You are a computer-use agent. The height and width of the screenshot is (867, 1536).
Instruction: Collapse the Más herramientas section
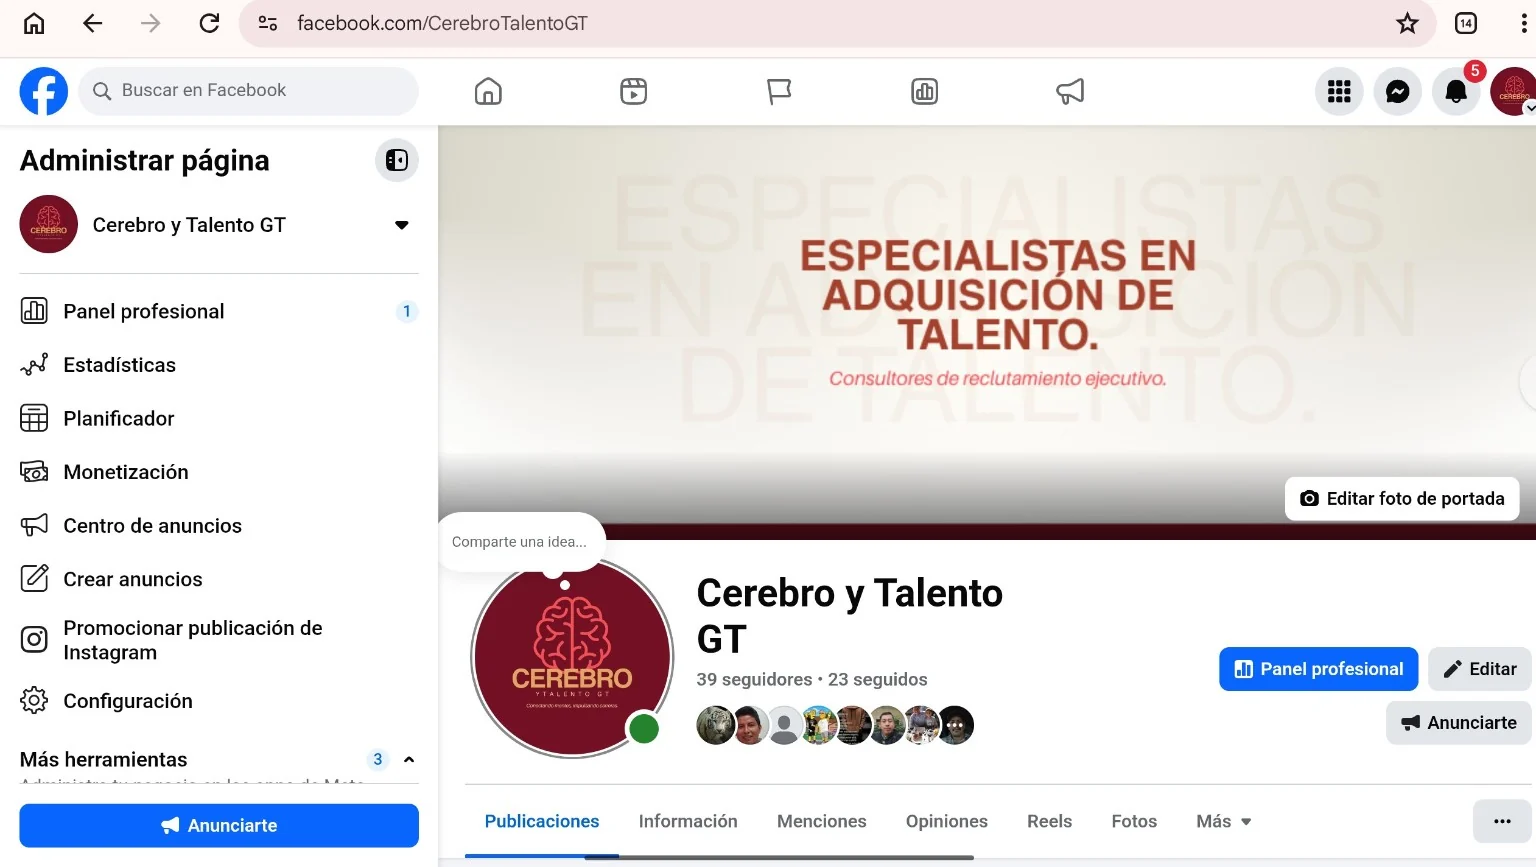(x=409, y=760)
